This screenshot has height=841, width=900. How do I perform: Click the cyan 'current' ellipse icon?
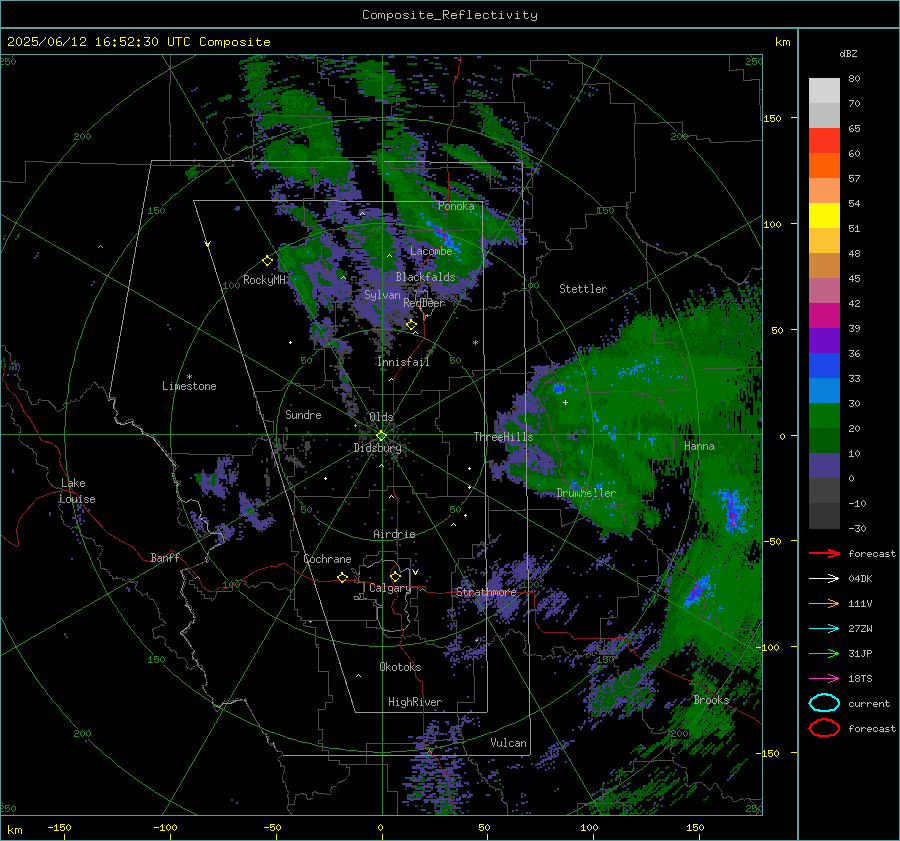click(x=824, y=703)
